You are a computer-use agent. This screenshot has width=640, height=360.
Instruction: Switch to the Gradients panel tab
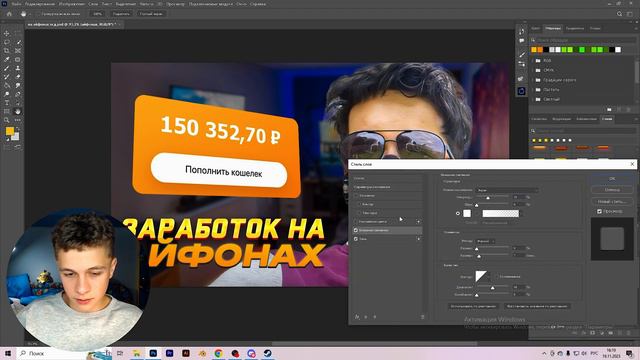tap(575, 29)
